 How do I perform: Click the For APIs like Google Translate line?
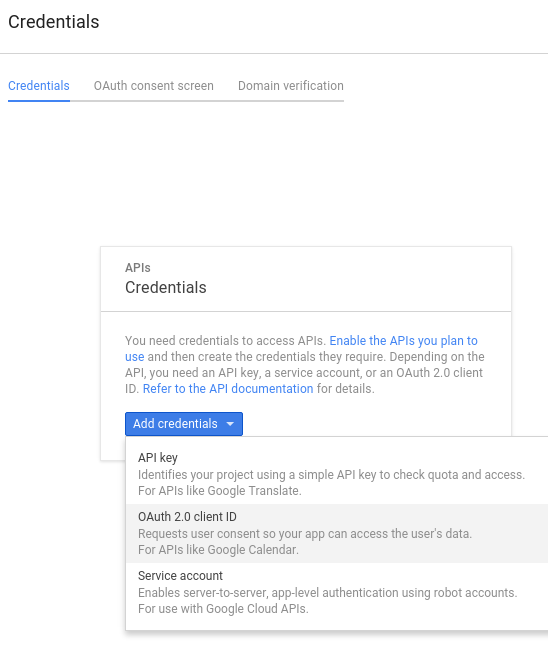click(x=220, y=491)
